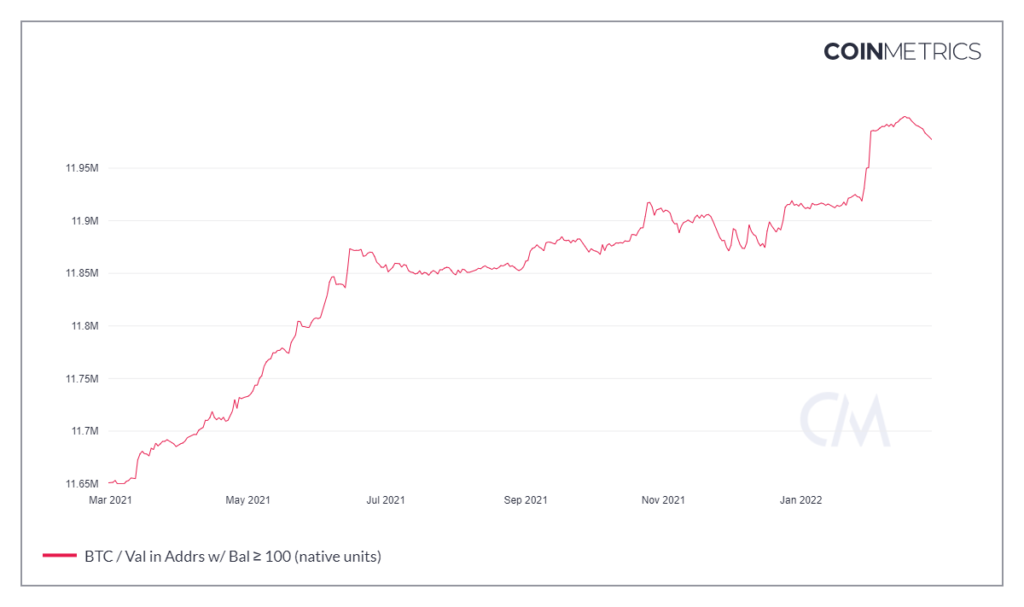Click the CM watermark on the chart

point(844,420)
